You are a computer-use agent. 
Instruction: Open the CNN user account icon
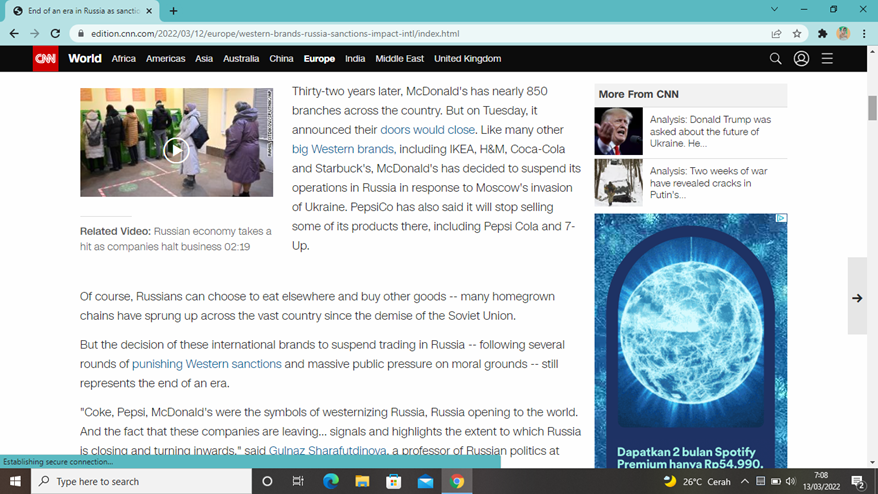click(x=801, y=58)
